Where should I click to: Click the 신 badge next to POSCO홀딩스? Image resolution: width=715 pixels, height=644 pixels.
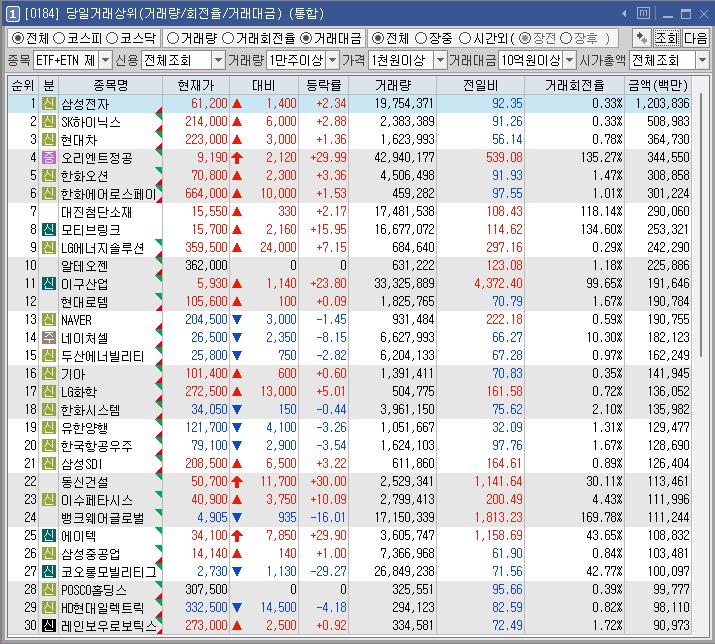point(49,589)
